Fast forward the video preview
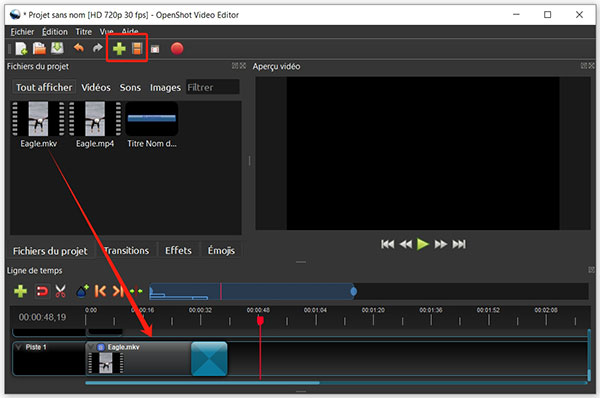600x398 pixels. click(x=440, y=244)
